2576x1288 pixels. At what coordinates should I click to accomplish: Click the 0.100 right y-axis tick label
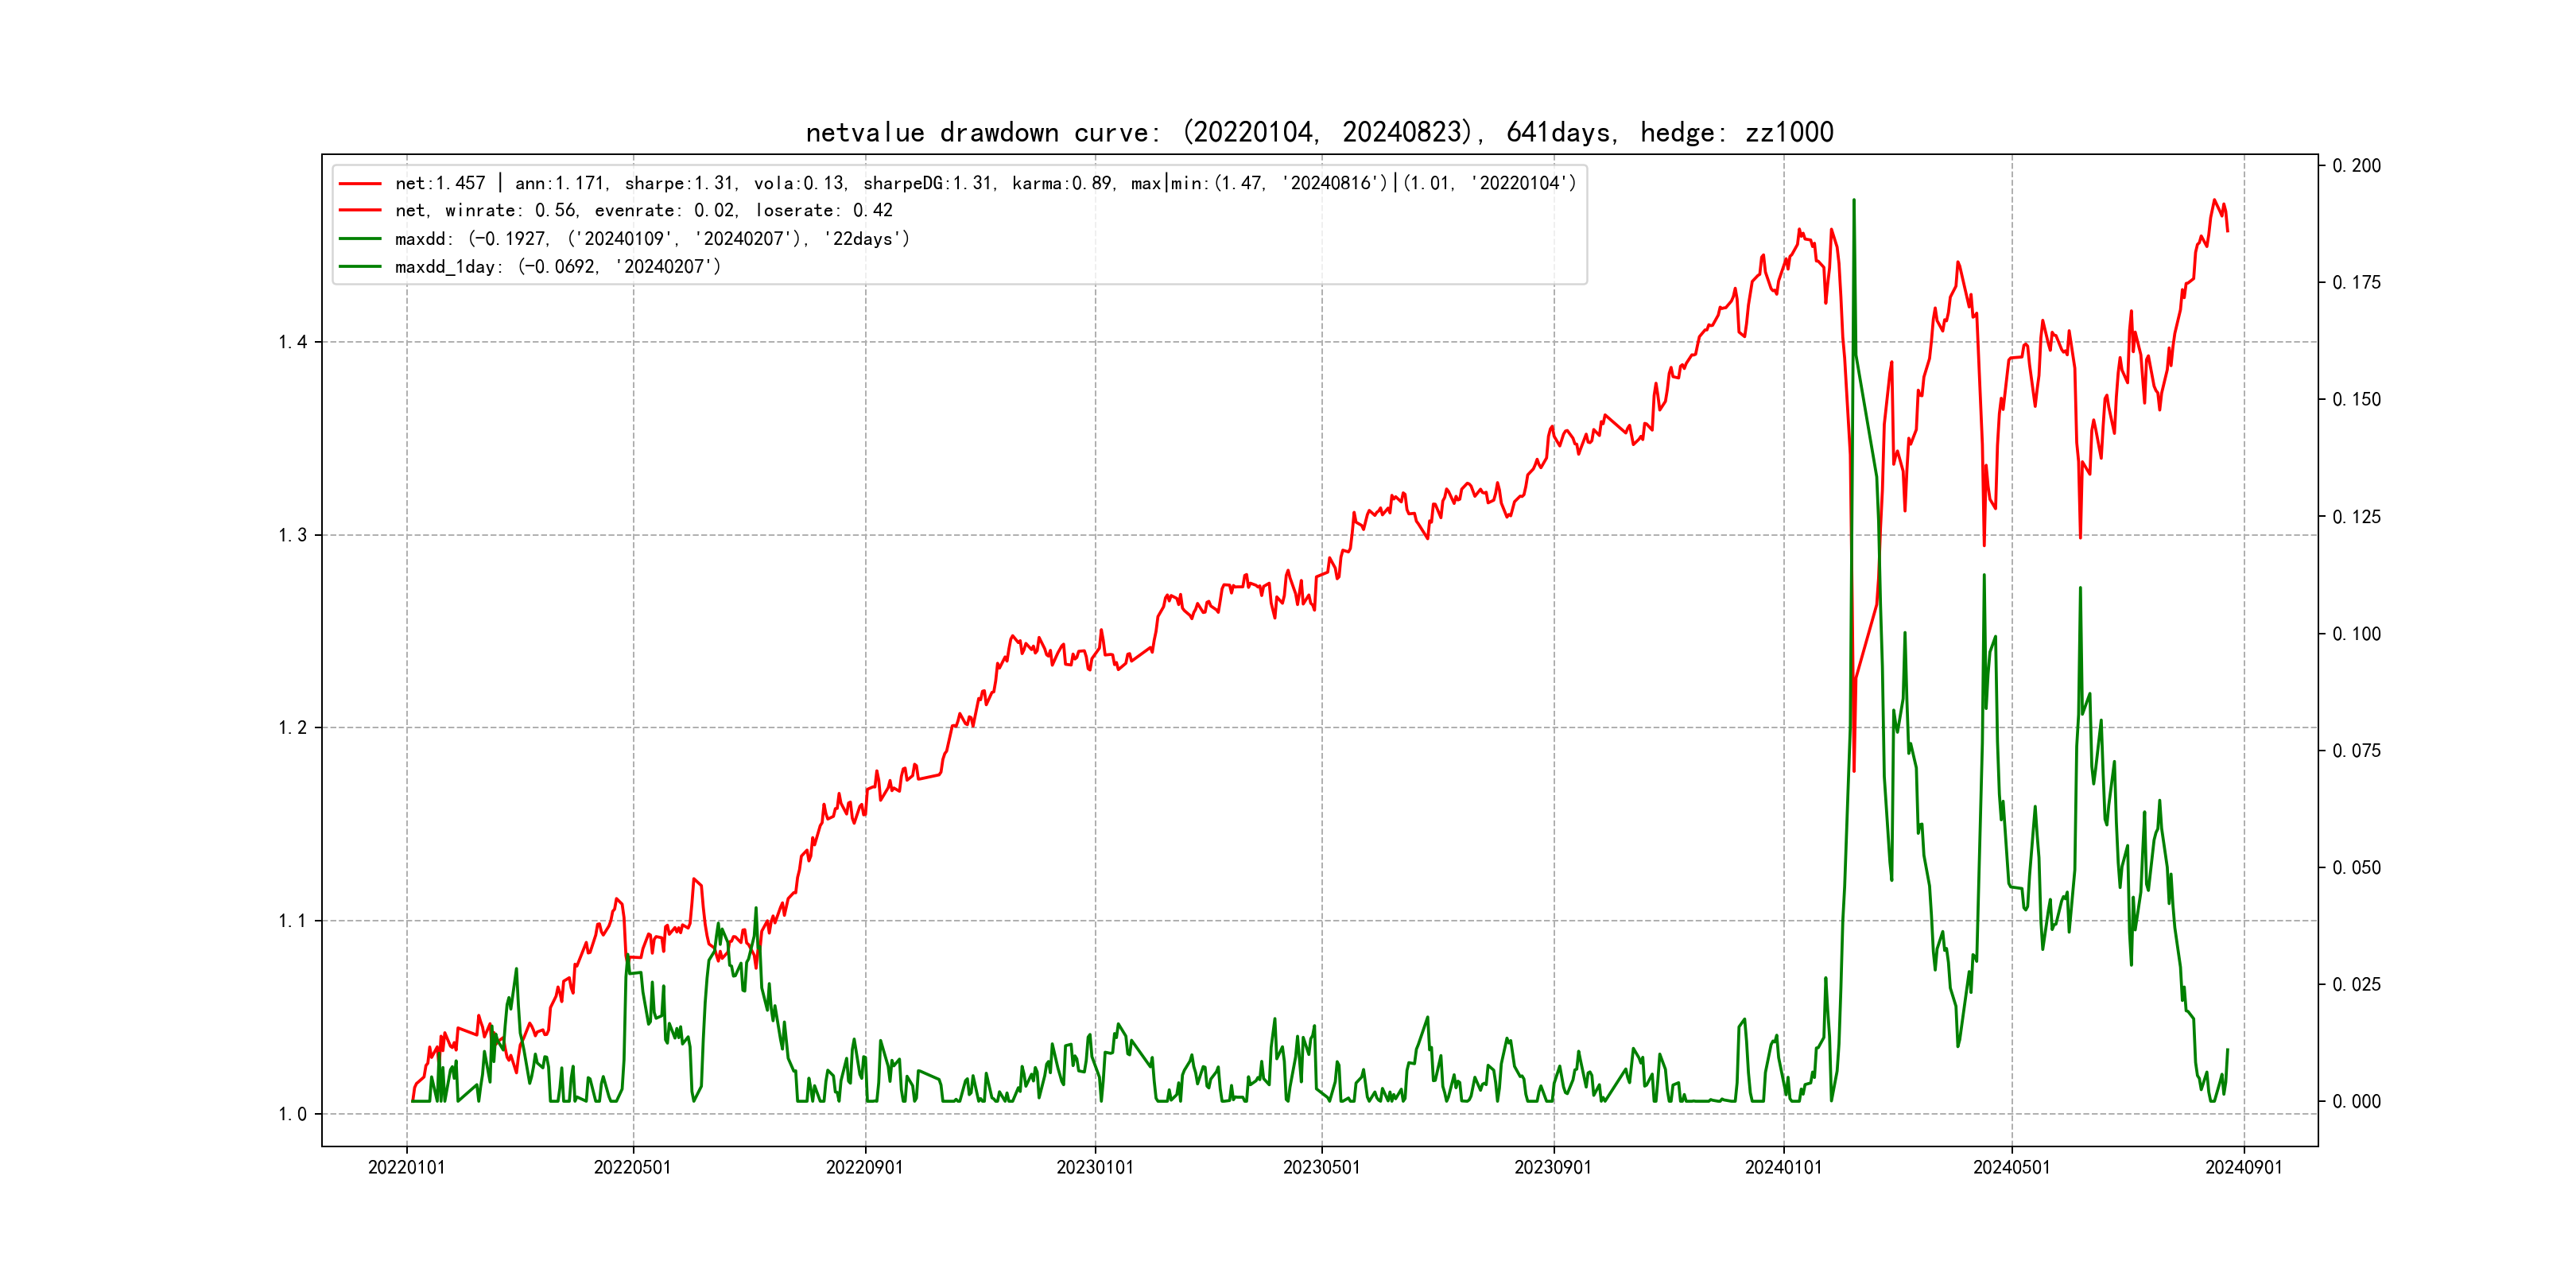tap(2356, 634)
